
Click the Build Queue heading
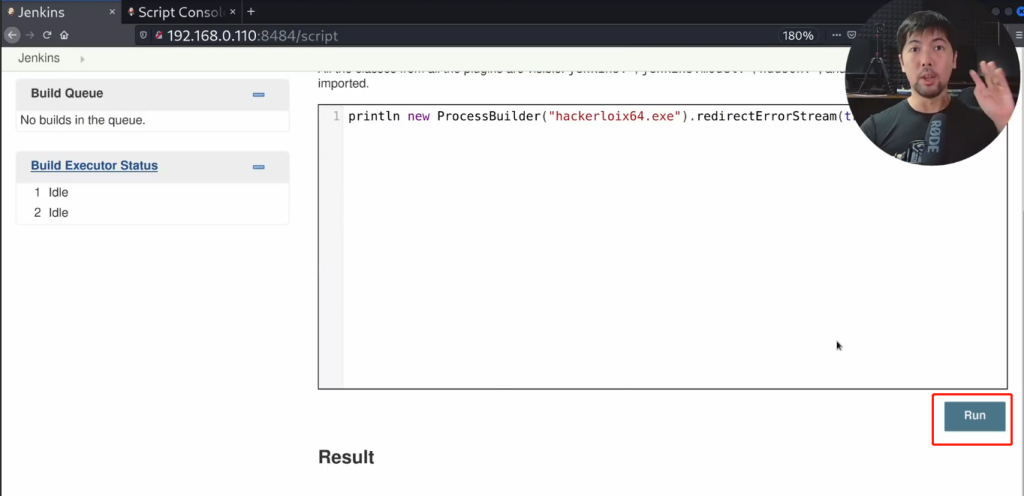pyautogui.click(x=67, y=93)
